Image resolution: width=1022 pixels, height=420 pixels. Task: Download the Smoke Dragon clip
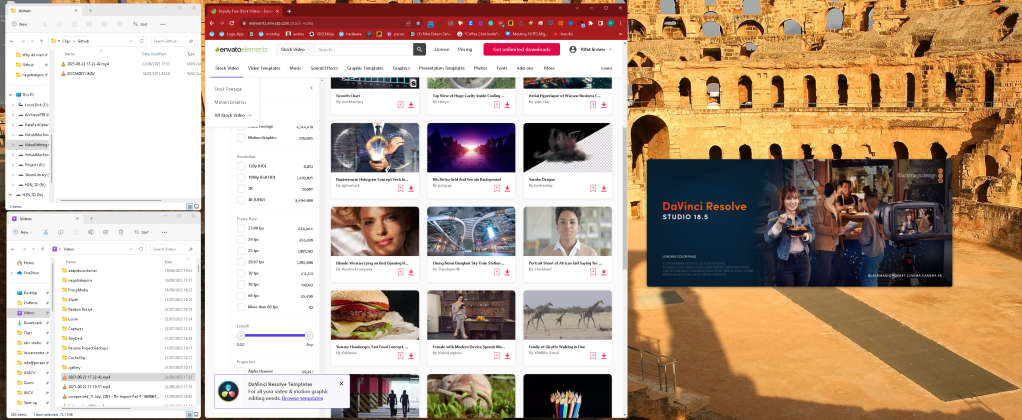pos(604,188)
